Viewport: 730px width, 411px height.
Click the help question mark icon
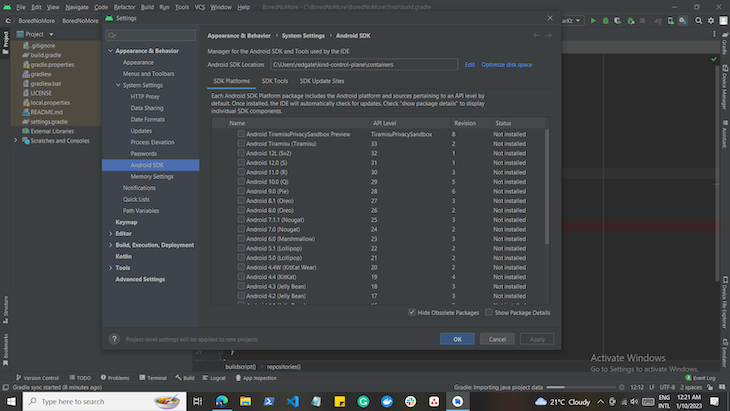pyautogui.click(x=112, y=339)
